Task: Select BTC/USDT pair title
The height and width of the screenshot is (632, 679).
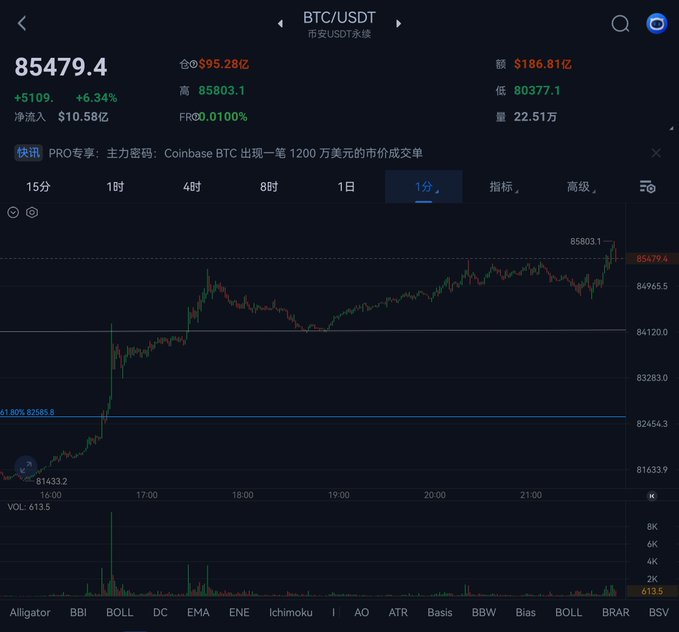Action: pos(339,18)
